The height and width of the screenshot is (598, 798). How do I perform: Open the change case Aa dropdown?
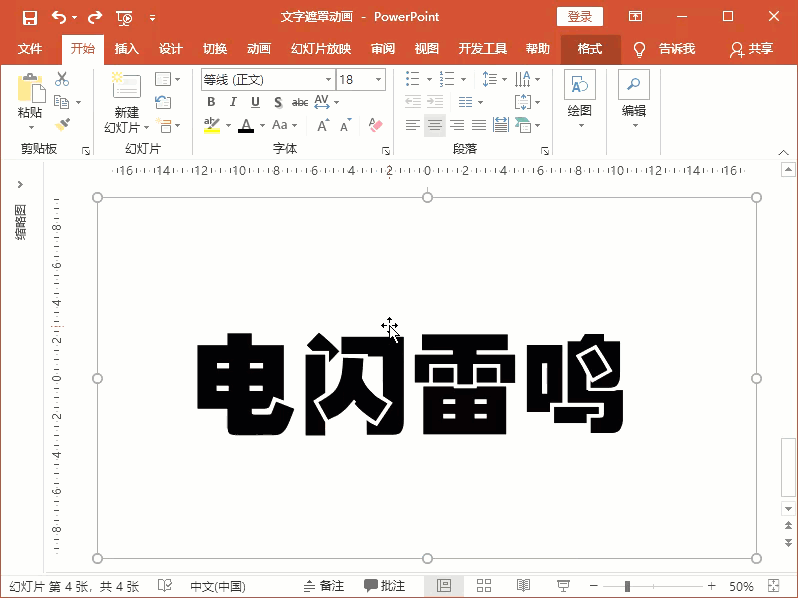(284, 125)
